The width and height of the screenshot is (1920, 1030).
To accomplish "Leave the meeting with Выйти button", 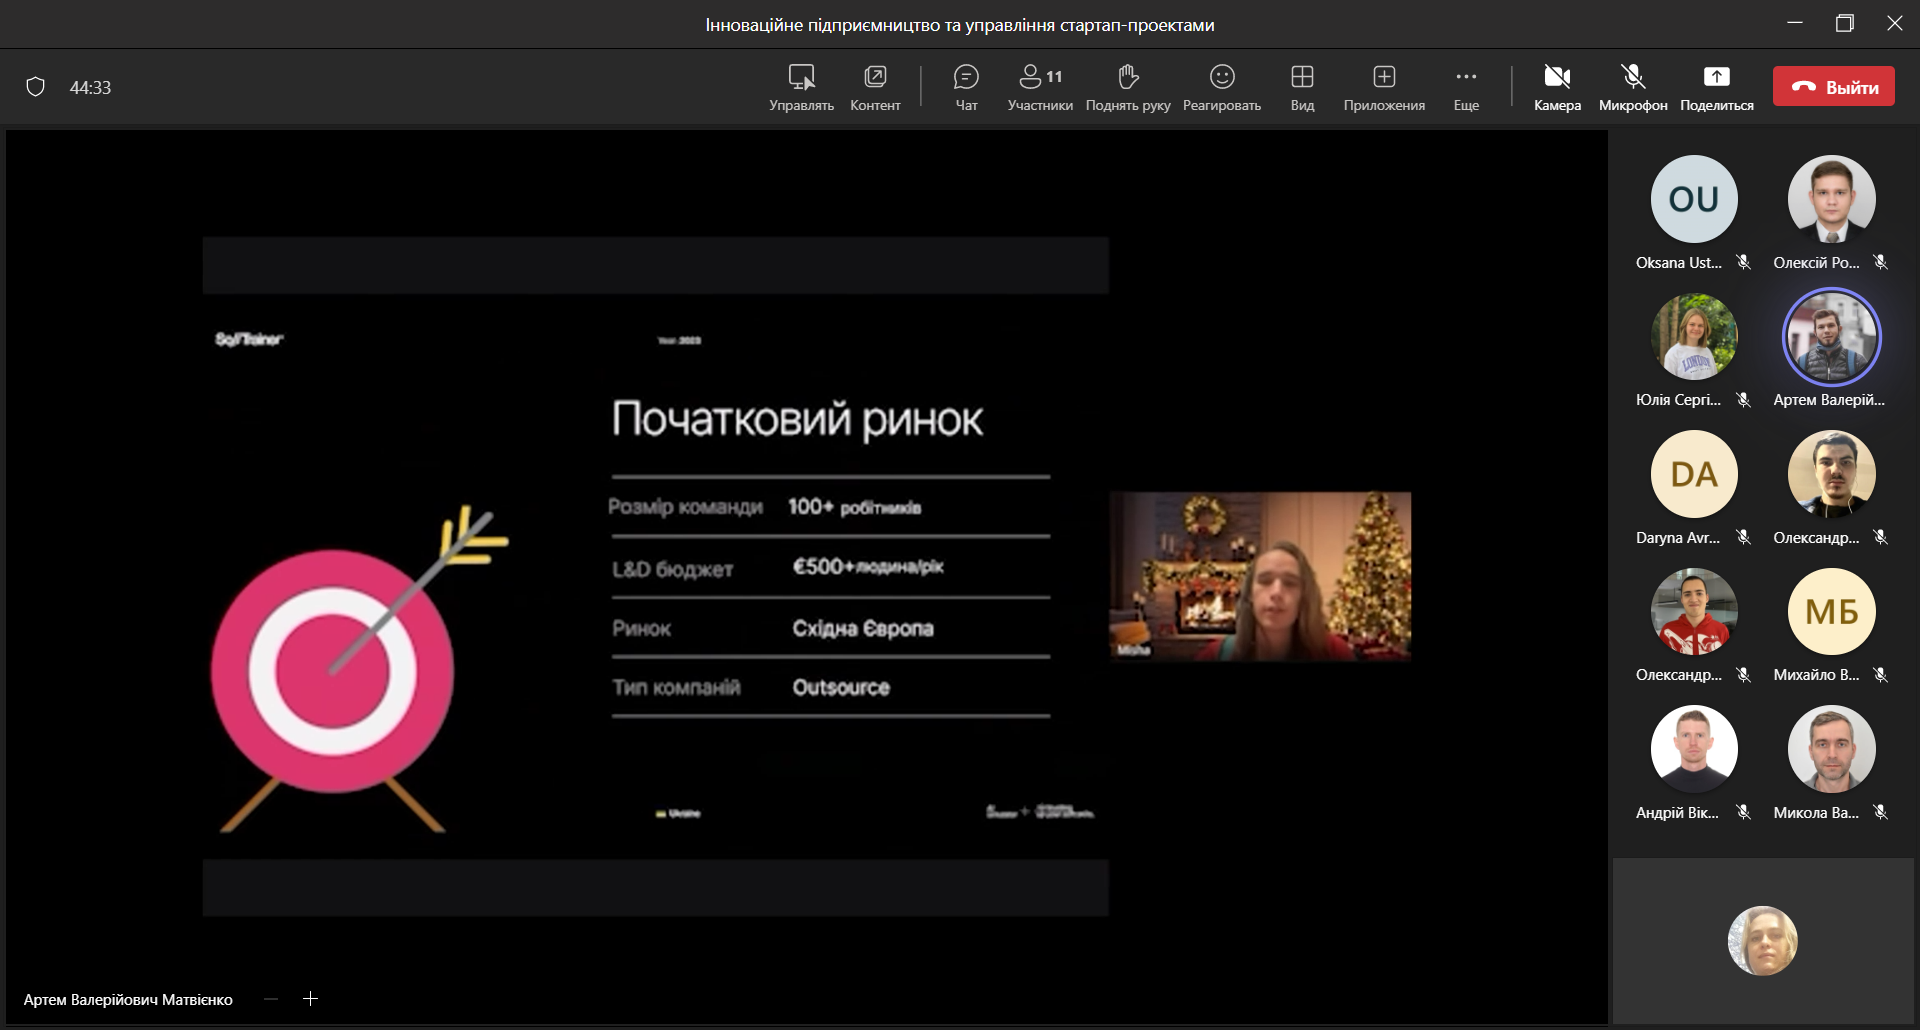I will [1833, 87].
